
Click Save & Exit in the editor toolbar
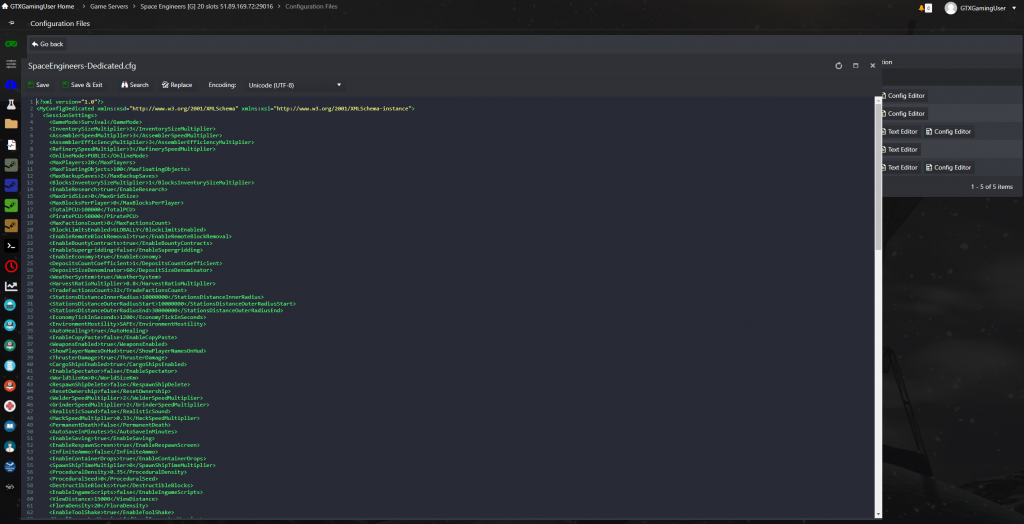point(82,85)
